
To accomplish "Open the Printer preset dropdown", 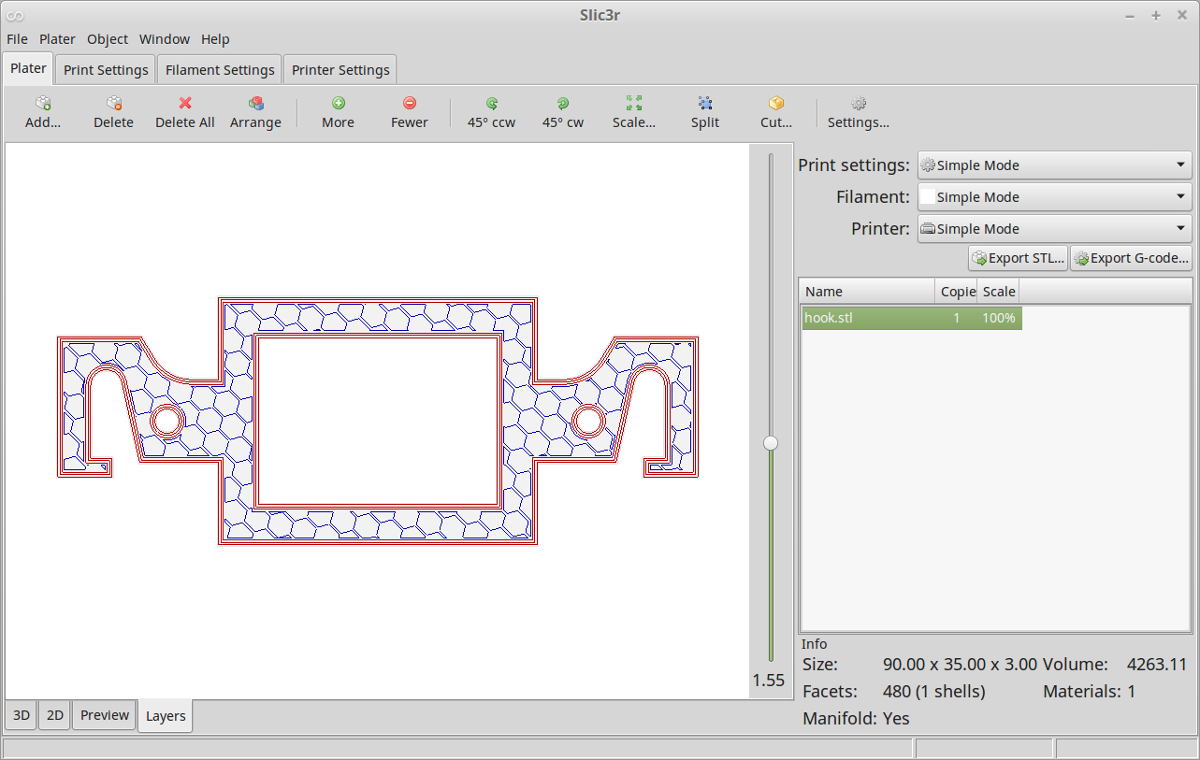I will [1054, 229].
